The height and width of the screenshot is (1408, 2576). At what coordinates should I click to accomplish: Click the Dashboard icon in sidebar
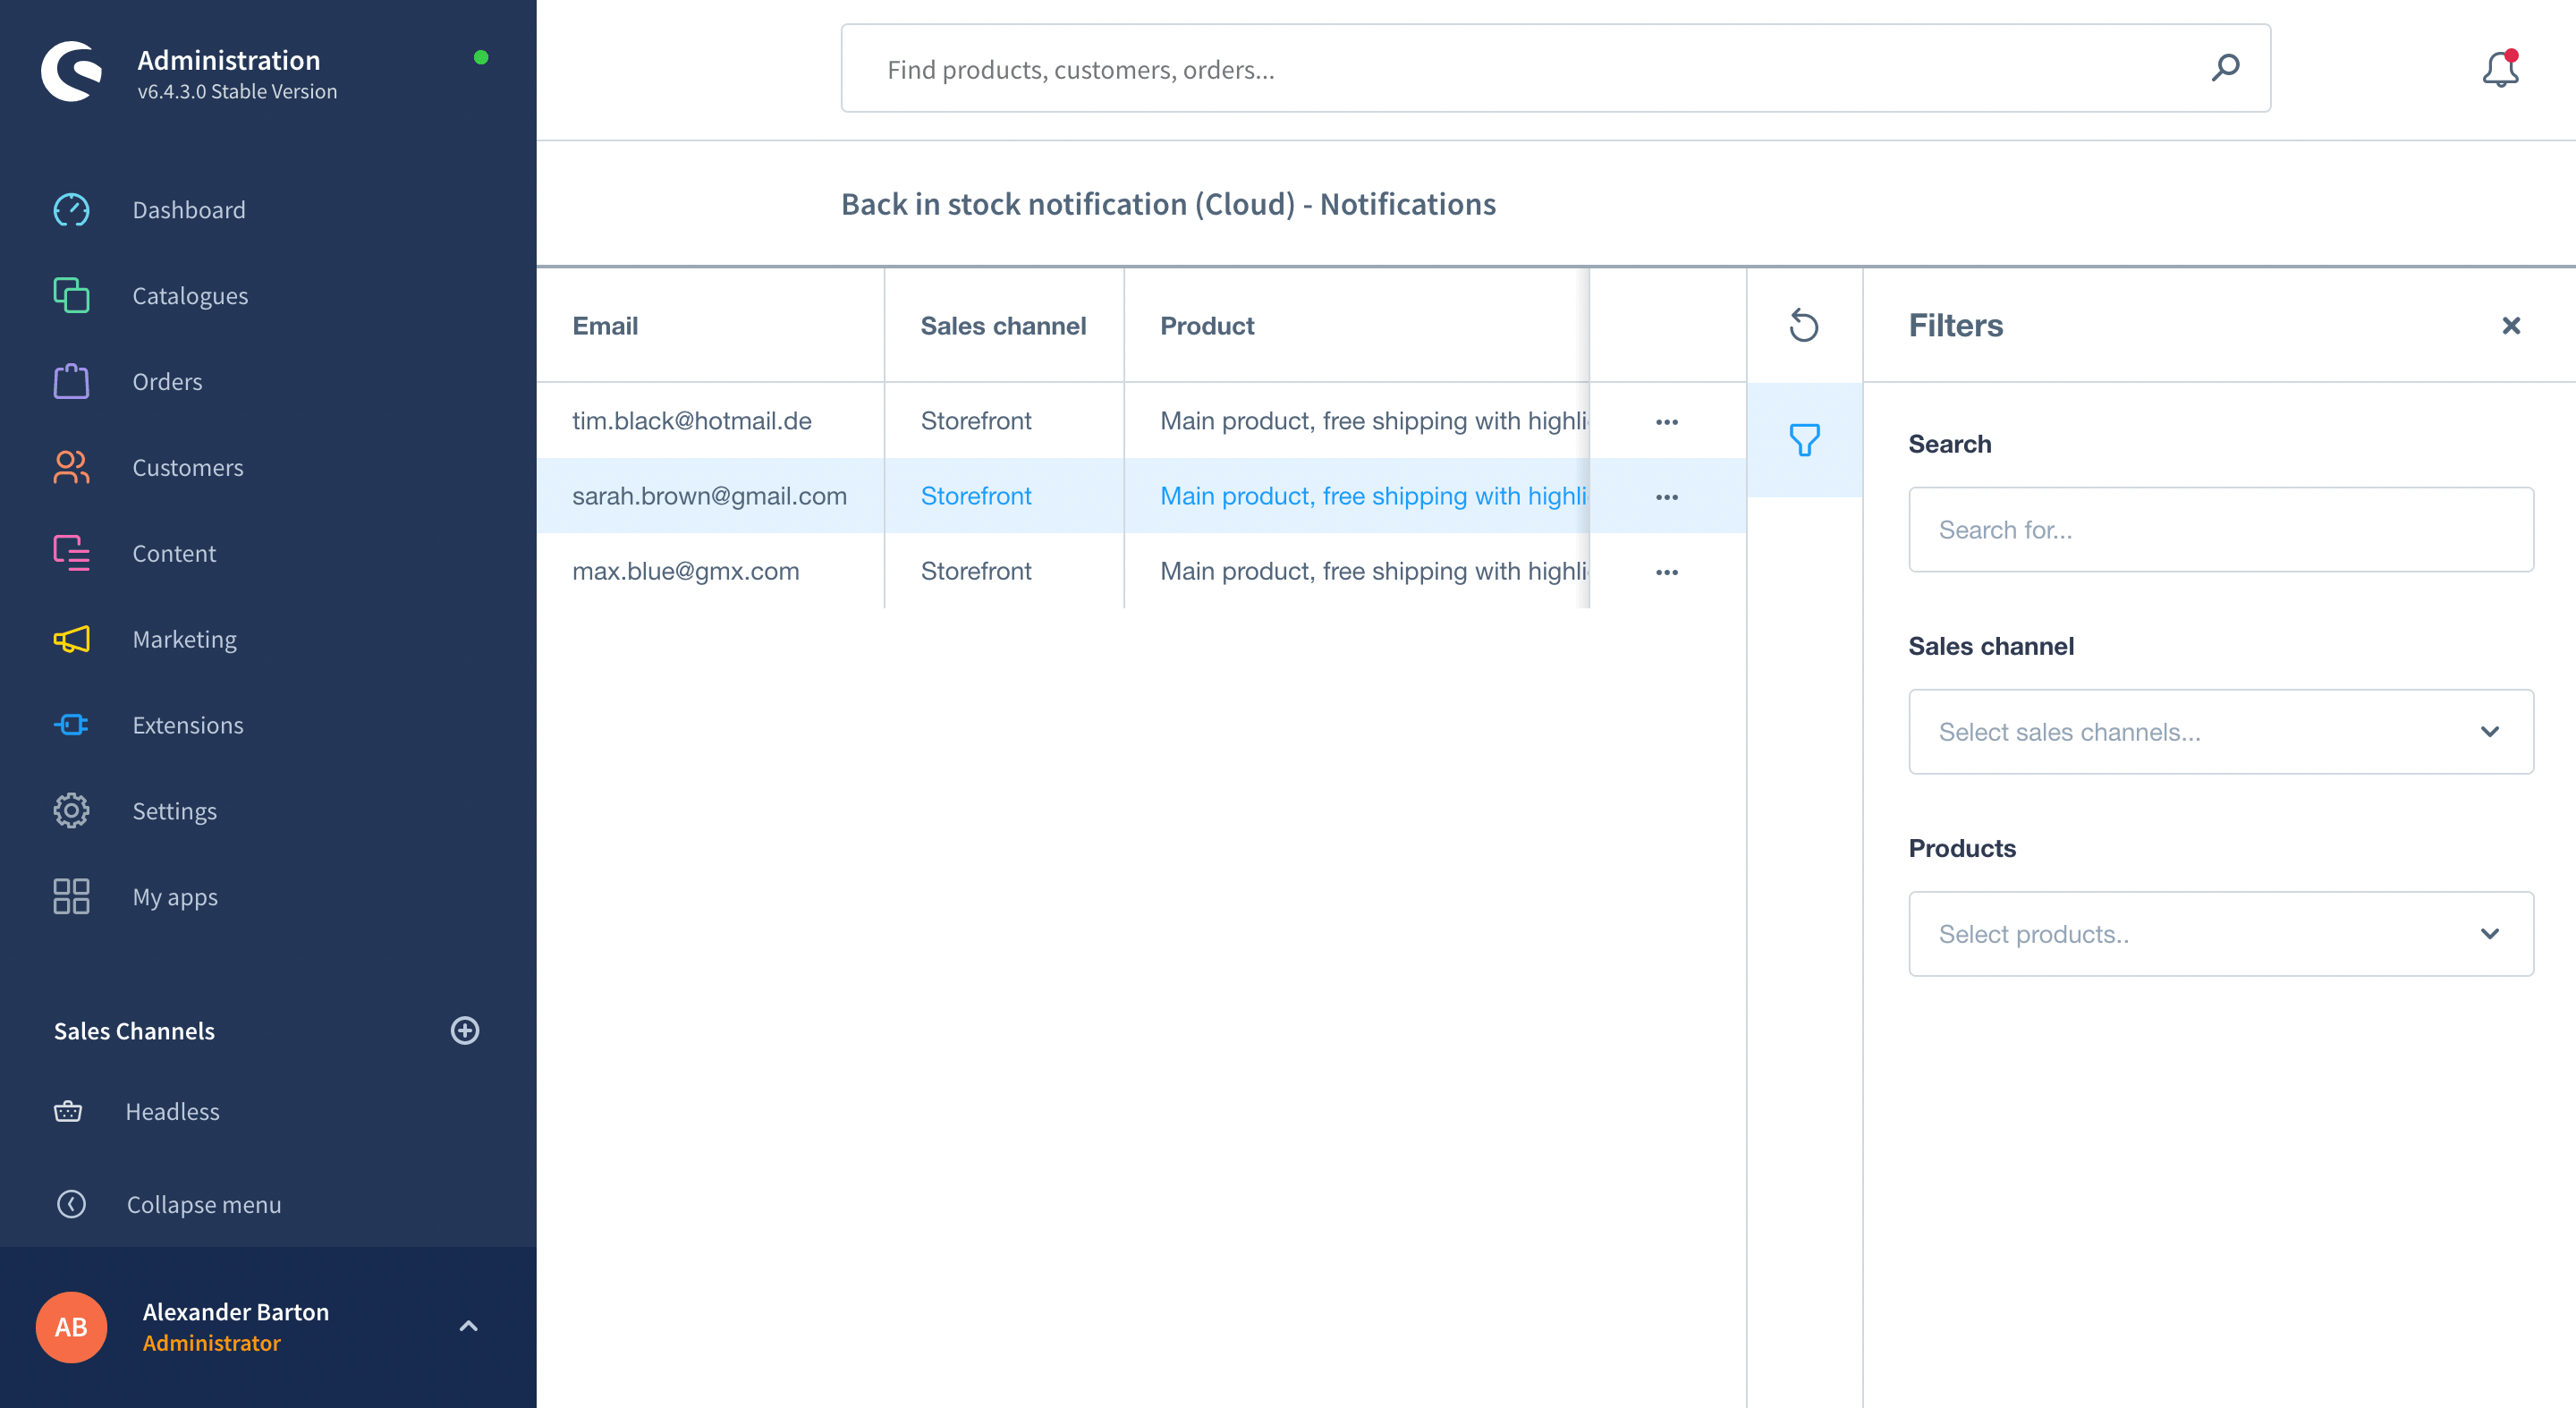coord(70,208)
